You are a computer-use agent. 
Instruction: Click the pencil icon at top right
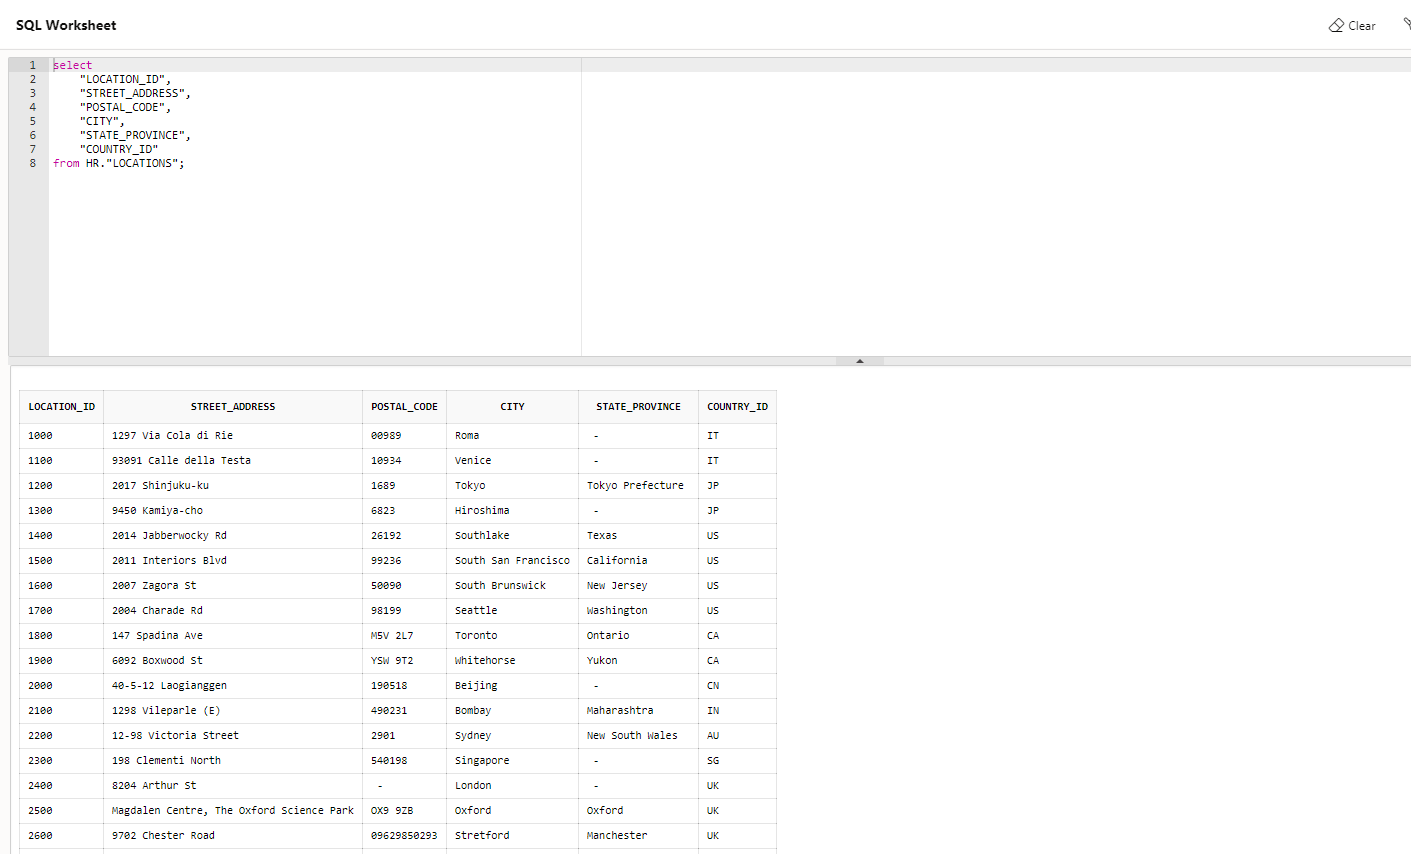1407,22
